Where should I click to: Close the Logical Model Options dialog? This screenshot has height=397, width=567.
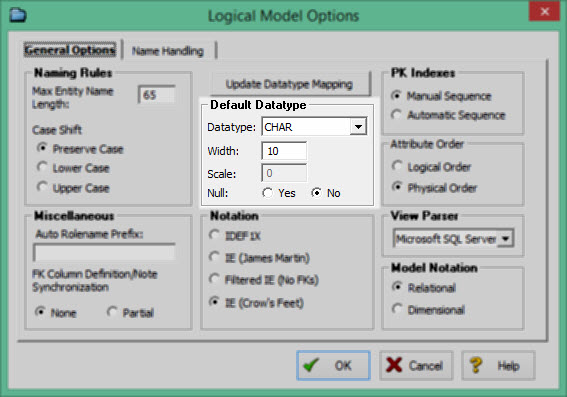click(x=544, y=12)
